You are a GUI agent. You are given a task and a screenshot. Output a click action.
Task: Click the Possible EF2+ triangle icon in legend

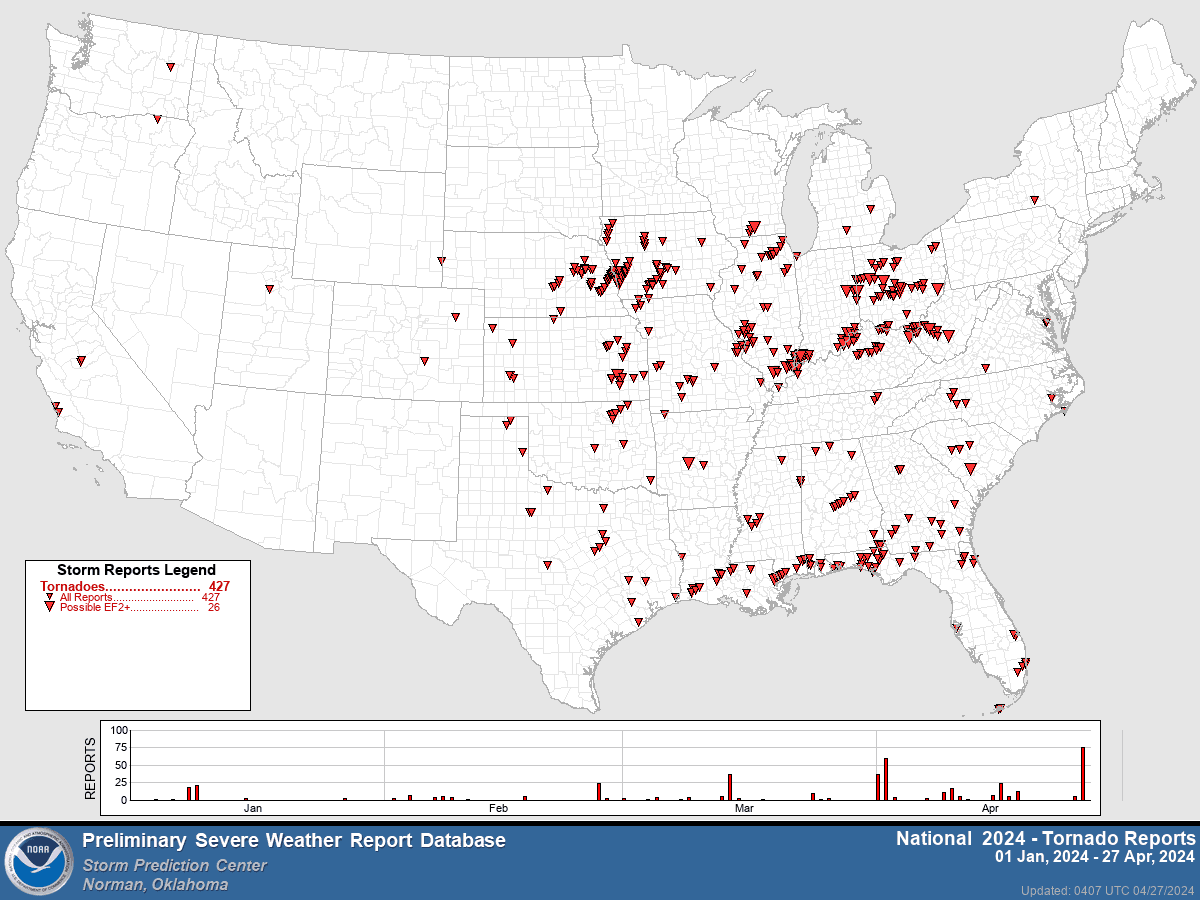tap(49, 607)
